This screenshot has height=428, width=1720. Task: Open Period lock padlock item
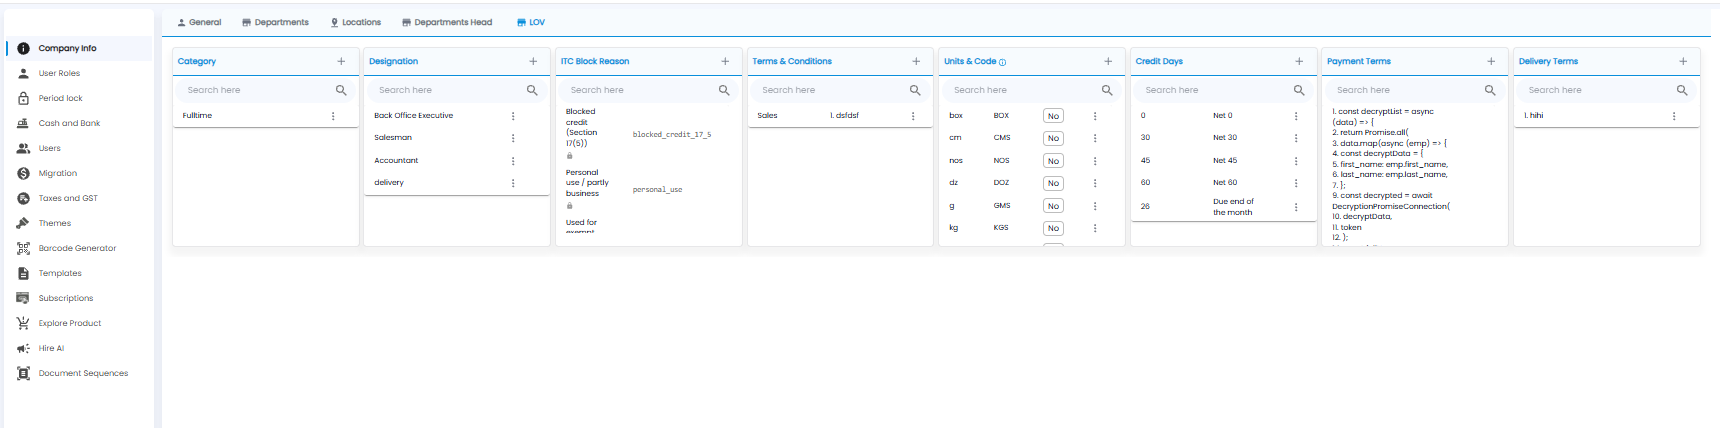[x=60, y=98]
